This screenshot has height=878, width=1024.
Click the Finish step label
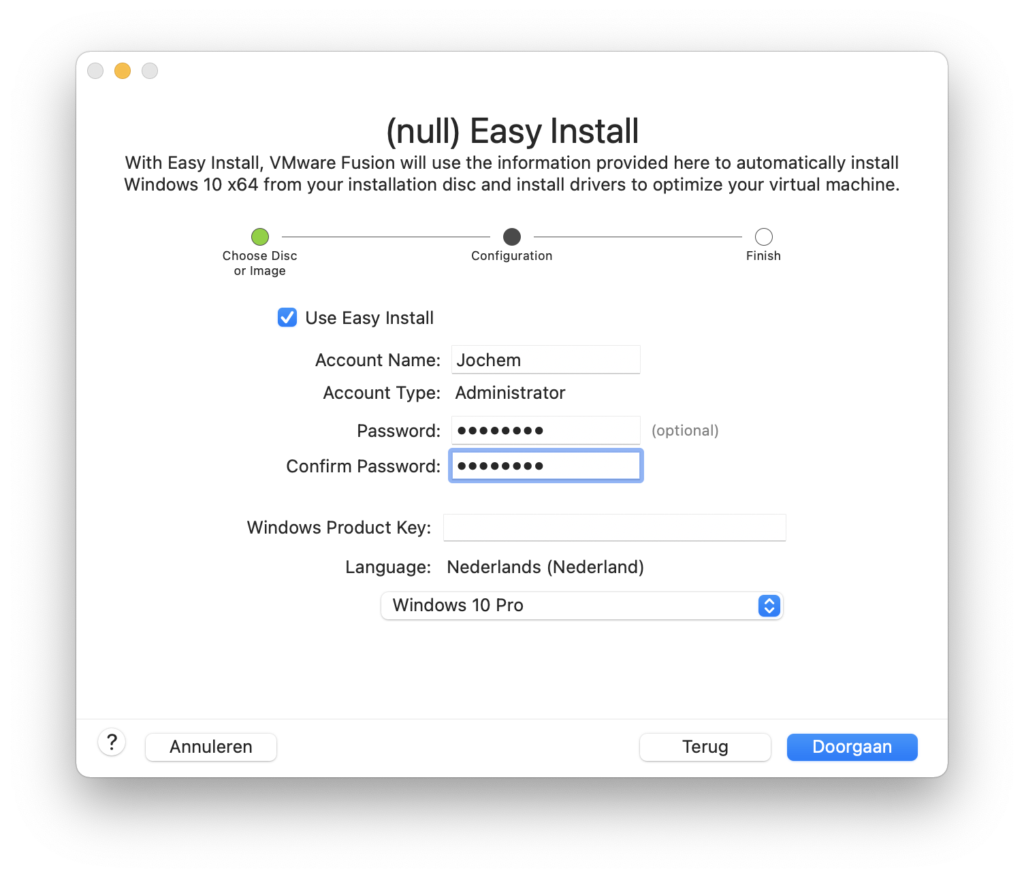763,256
